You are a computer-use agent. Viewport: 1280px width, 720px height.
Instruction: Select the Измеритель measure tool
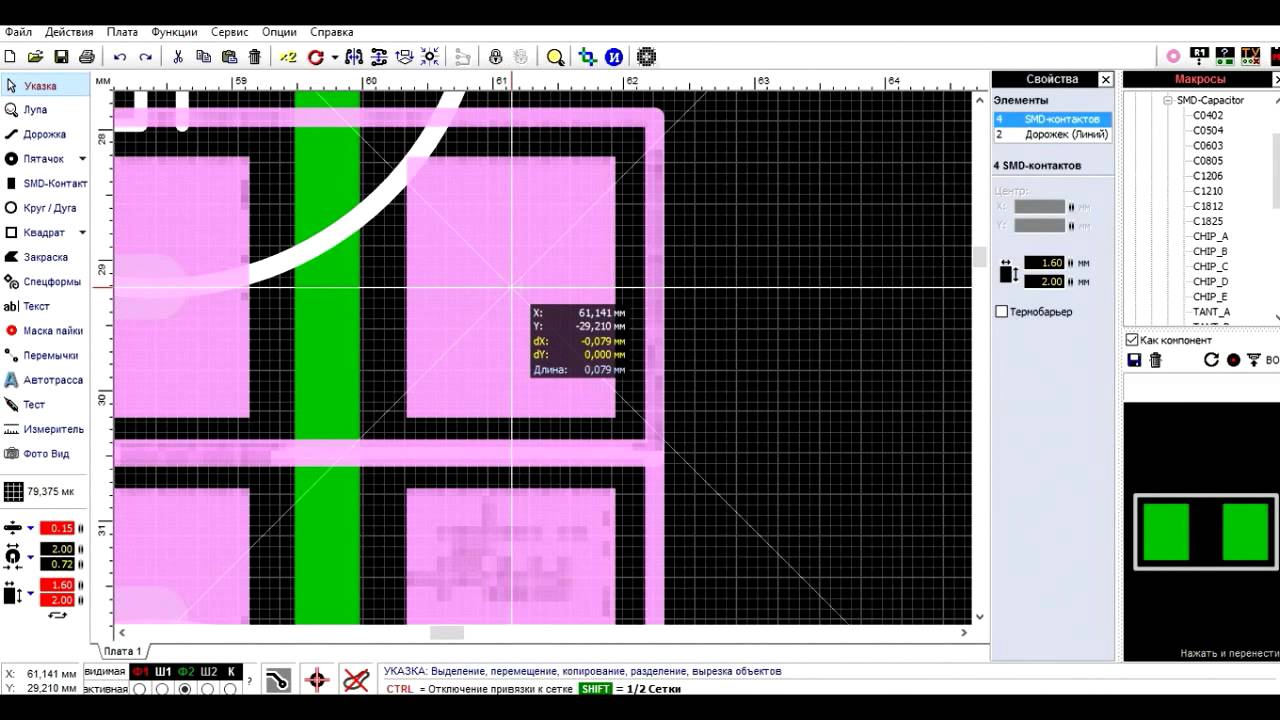tap(44, 429)
